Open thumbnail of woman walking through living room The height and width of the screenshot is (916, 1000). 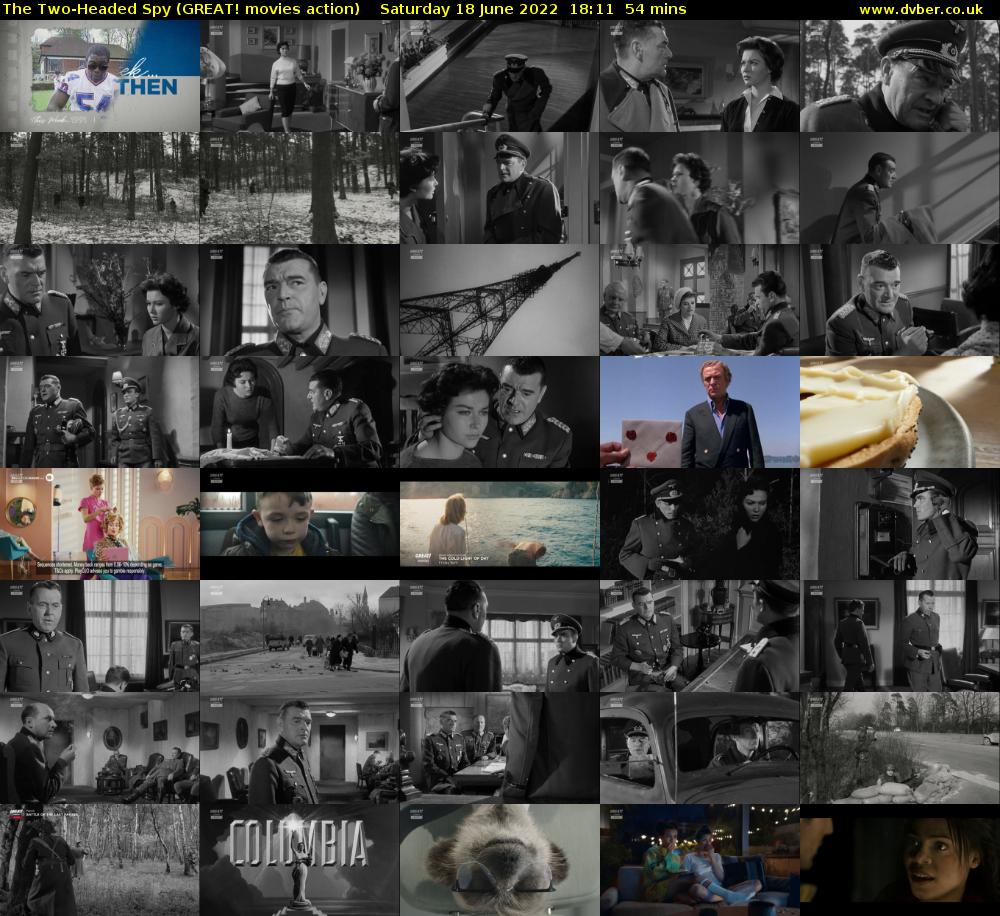pyautogui.click(x=300, y=76)
